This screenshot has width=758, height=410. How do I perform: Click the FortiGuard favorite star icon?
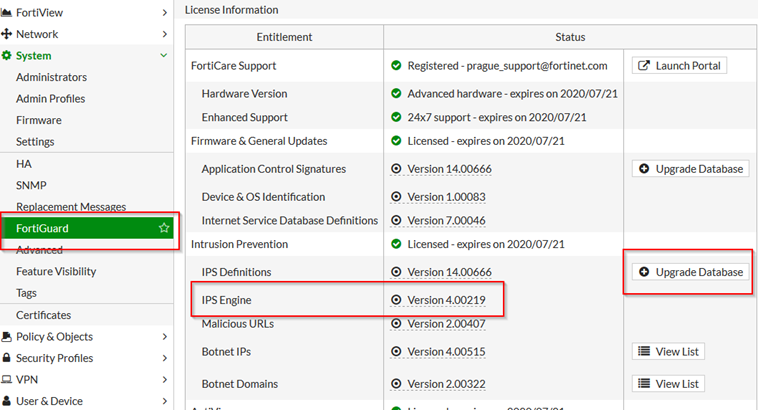click(x=164, y=228)
